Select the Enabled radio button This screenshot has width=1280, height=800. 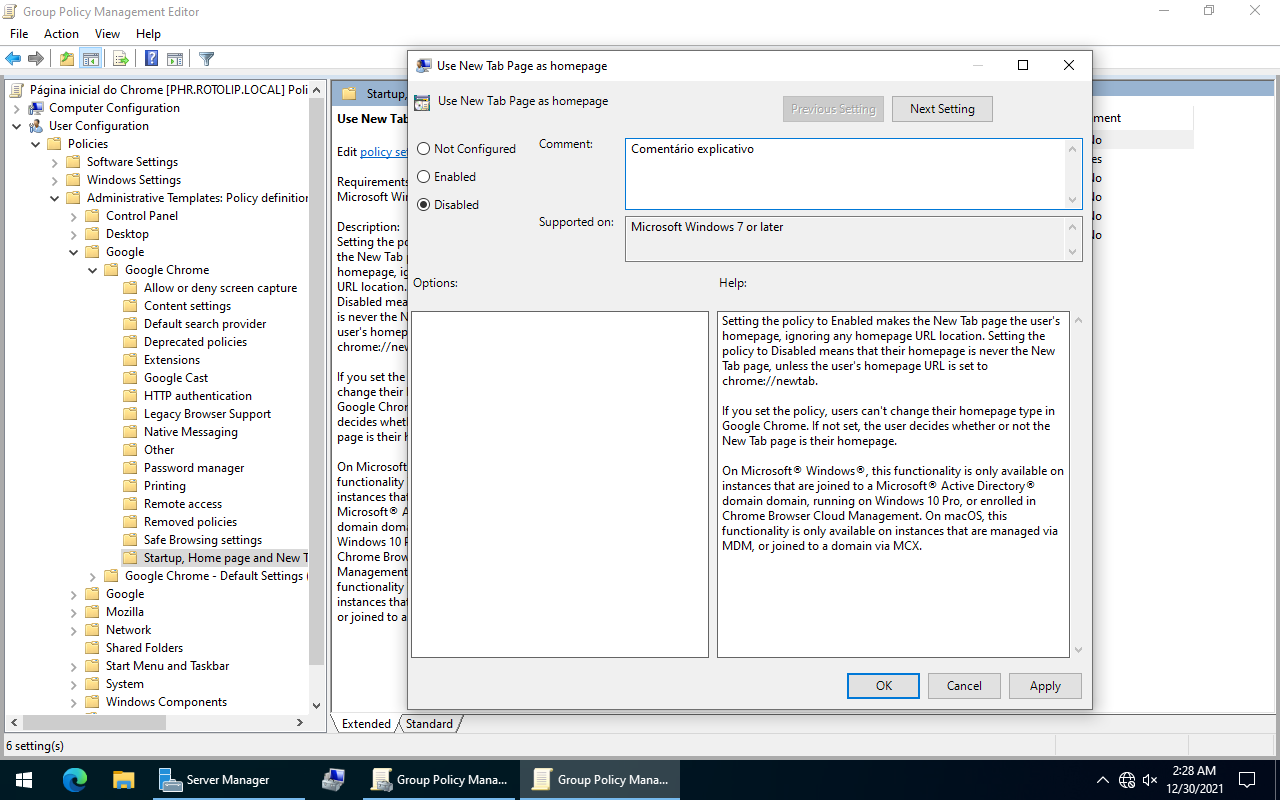click(424, 177)
